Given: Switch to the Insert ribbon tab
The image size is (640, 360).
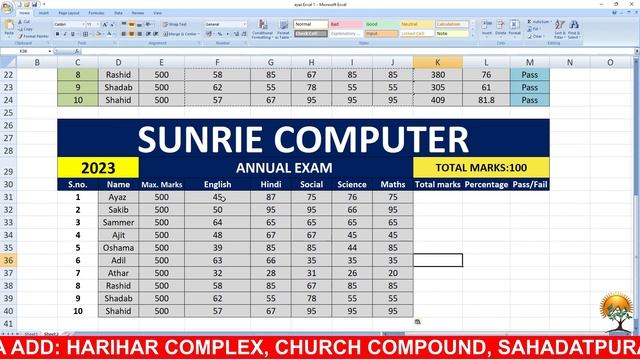Looking at the screenshot, I should [x=44, y=13].
